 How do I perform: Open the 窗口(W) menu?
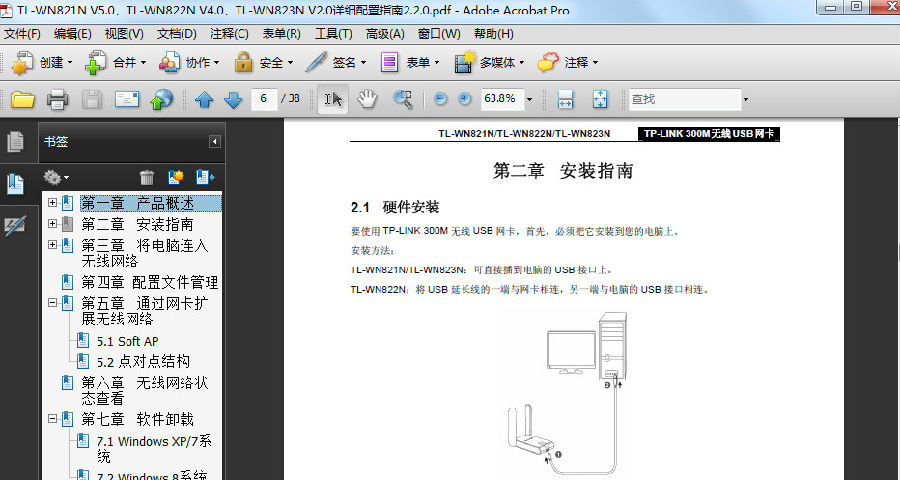click(x=439, y=34)
